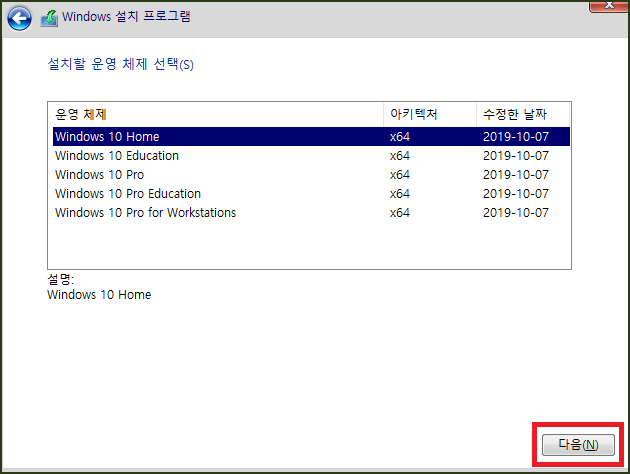
Task: Select Windows 10 Education row
Action: (311, 155)
